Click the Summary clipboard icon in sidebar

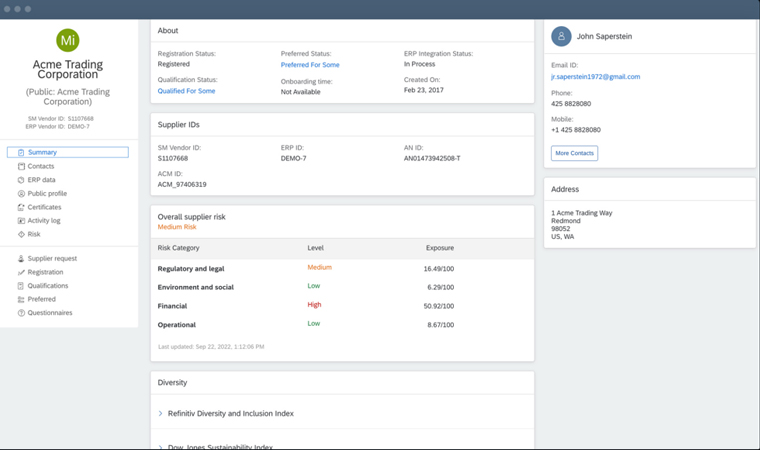(x=21, y=153)
